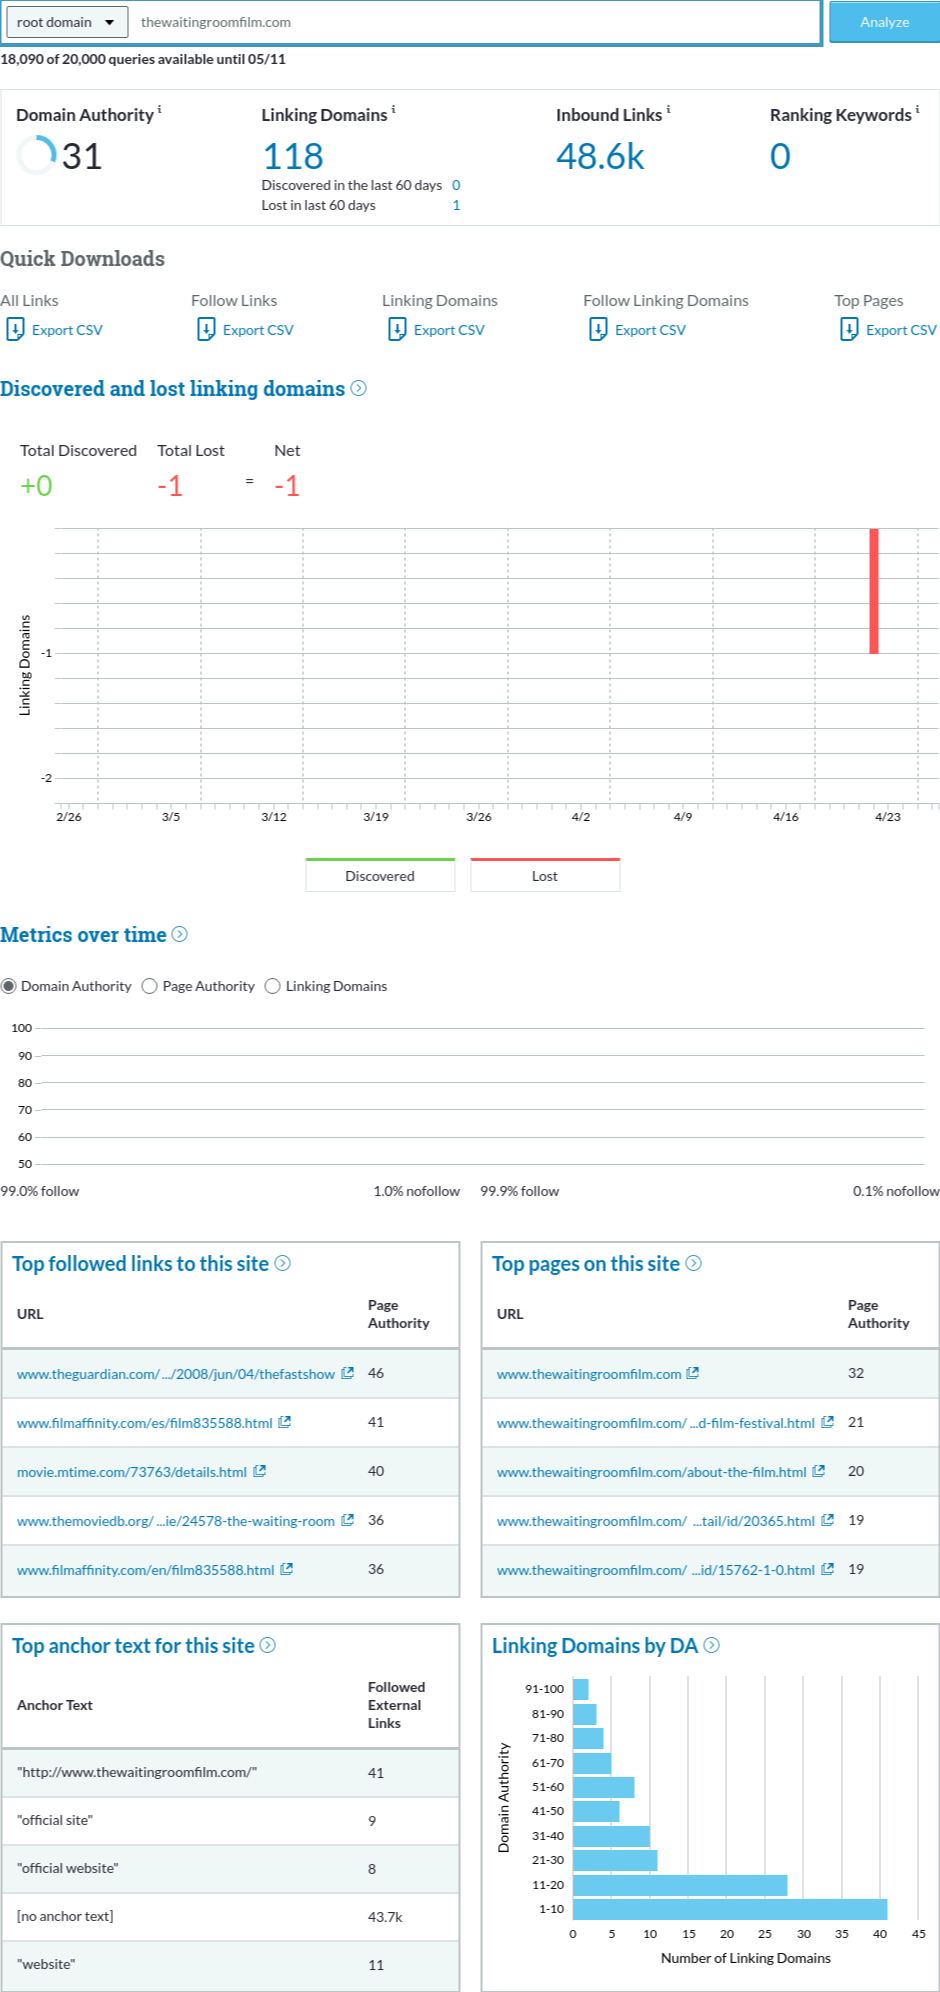The width and height of the screenshot is (940, 1992).
Task: Click external link icon beside movie.mtime.com URL
Action: (x=260, y=1471)
